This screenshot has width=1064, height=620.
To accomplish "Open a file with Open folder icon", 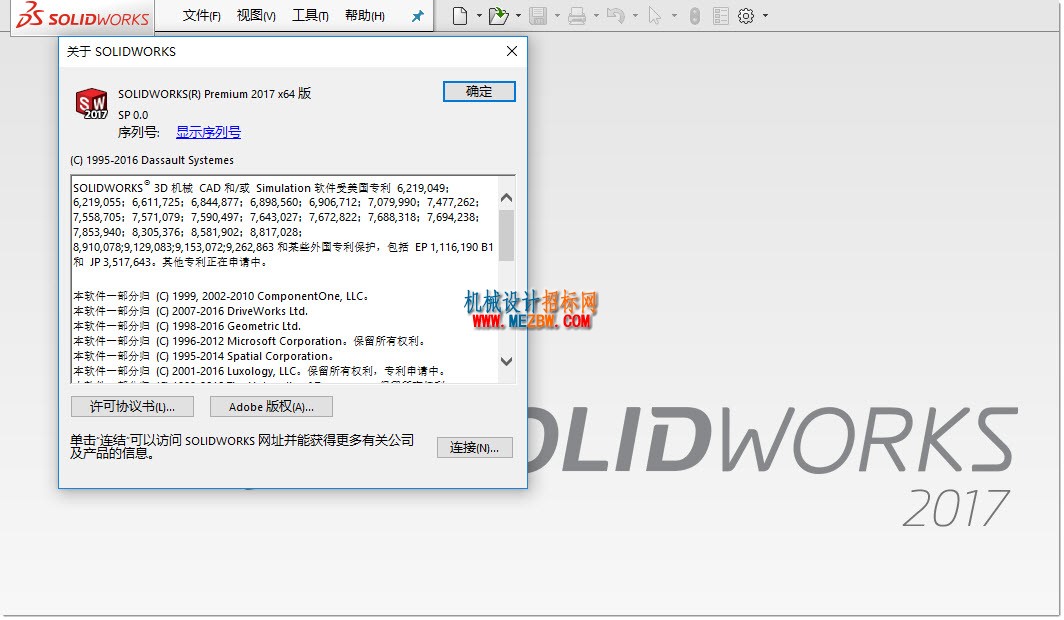I will pyautogui.click(x=498, y=16).
